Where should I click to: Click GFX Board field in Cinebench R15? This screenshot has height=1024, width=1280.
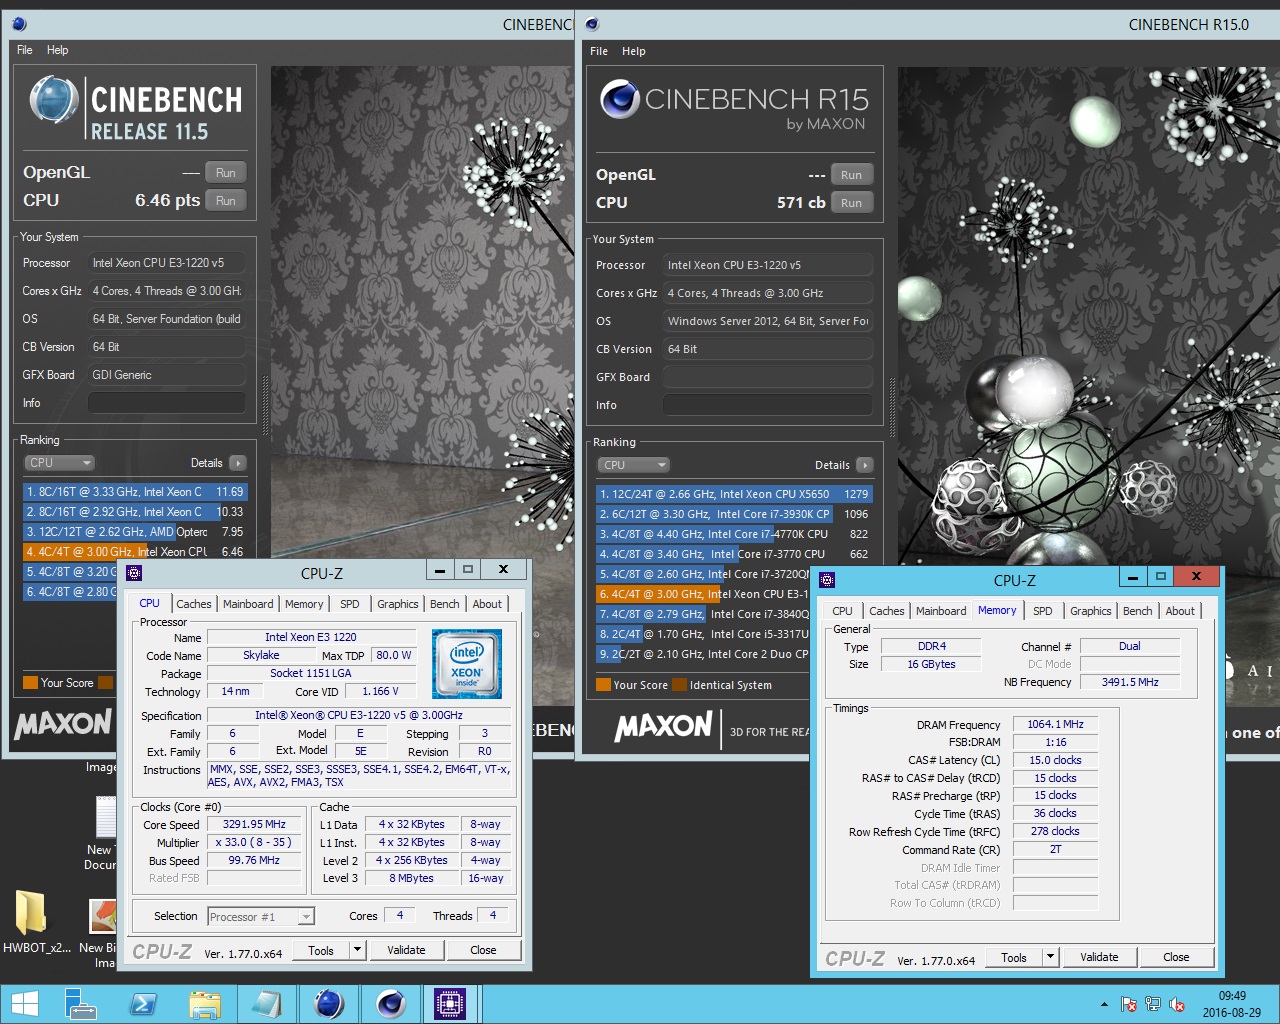767,377
